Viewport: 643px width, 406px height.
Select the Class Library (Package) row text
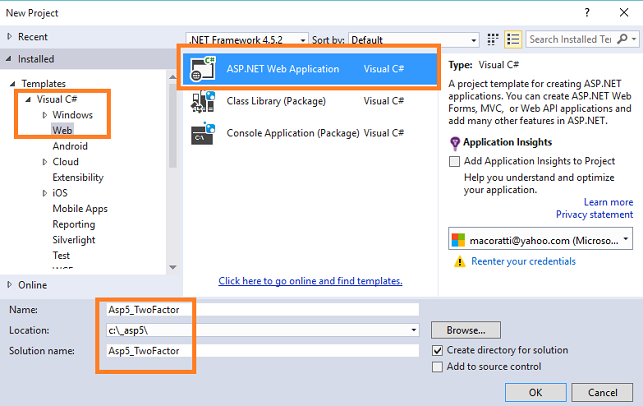pos(276,101)
